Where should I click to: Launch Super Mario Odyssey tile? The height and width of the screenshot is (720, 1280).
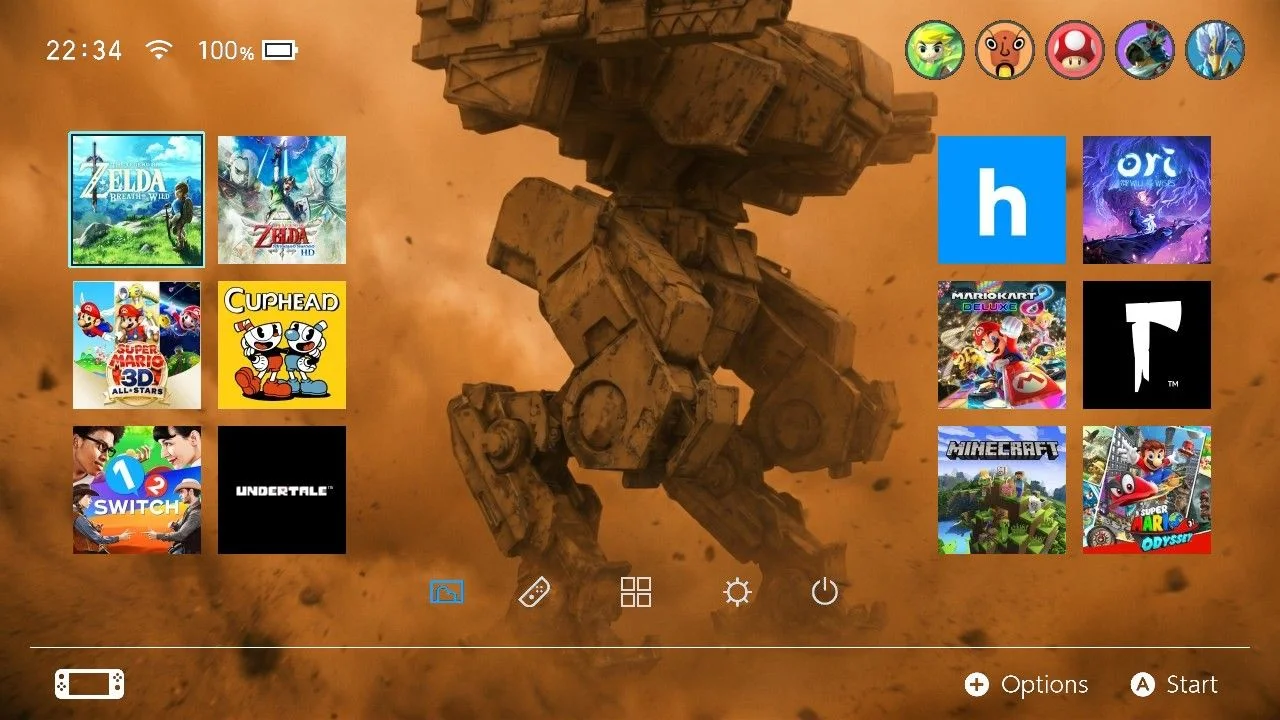tap(1147, 490)
